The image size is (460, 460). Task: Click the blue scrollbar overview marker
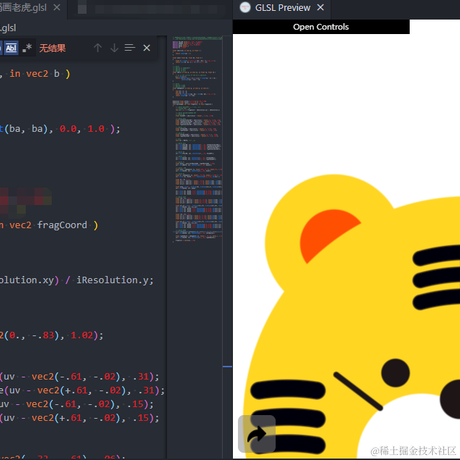pyautogui.click(x=227, y=366)
